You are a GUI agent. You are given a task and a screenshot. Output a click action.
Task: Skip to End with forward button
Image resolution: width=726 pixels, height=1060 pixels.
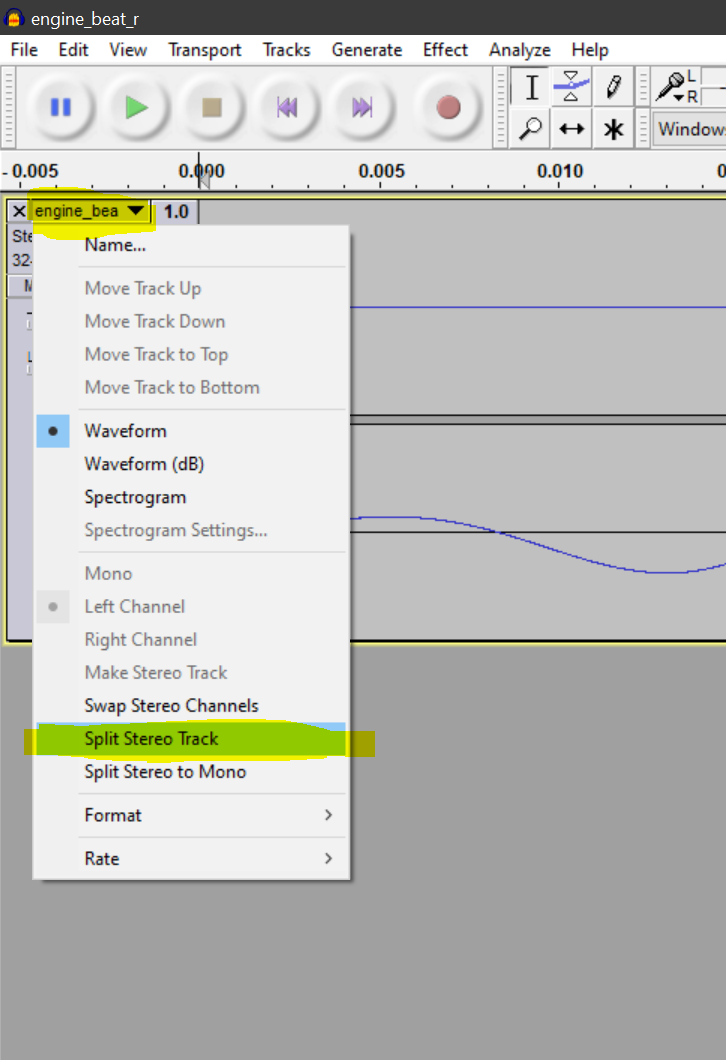coord(362,107)
